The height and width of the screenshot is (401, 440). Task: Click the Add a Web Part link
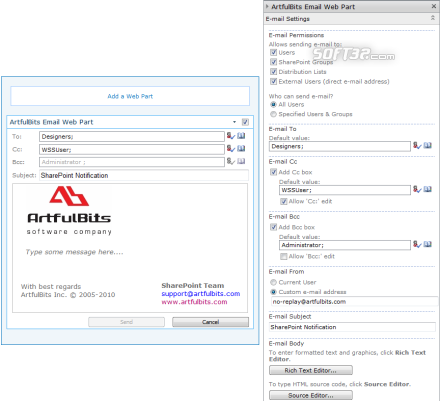tap(130, 96)
